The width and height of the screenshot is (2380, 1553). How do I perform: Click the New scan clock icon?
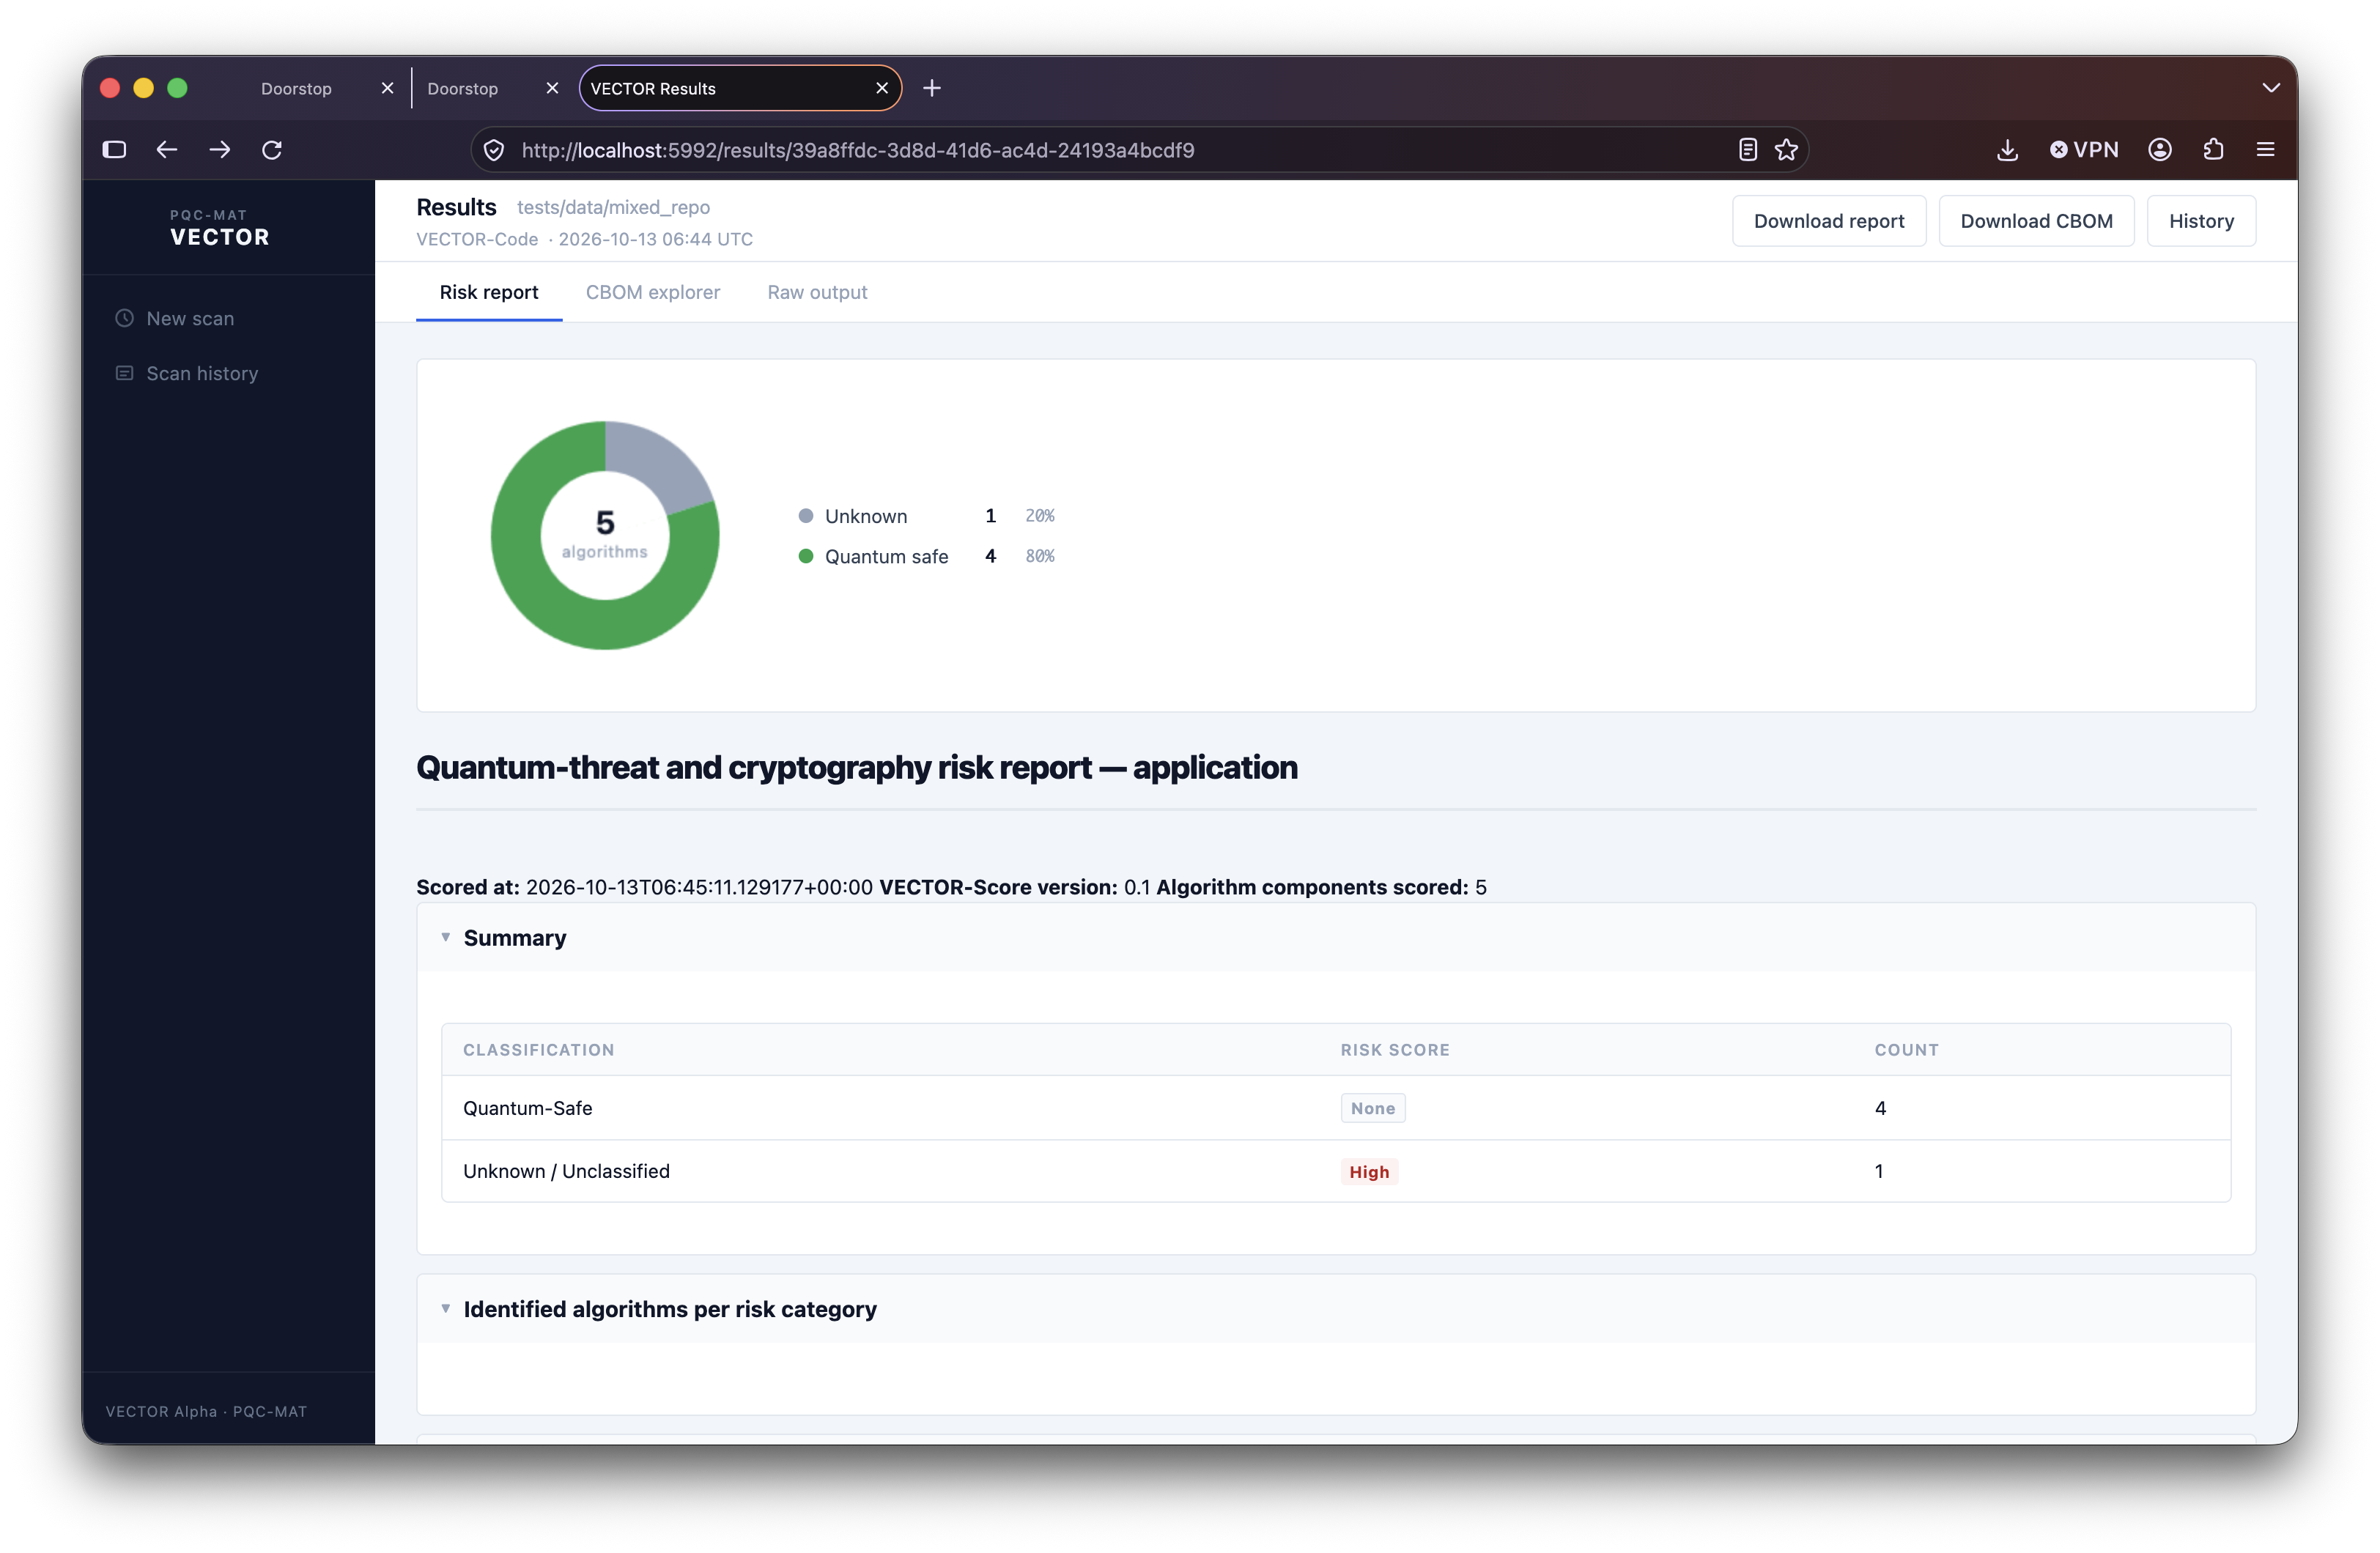[x=124, y=318]
